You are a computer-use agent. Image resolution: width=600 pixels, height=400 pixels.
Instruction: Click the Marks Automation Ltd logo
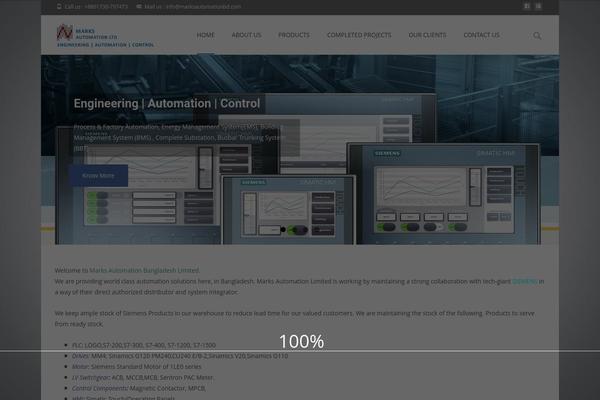point(105,36)
